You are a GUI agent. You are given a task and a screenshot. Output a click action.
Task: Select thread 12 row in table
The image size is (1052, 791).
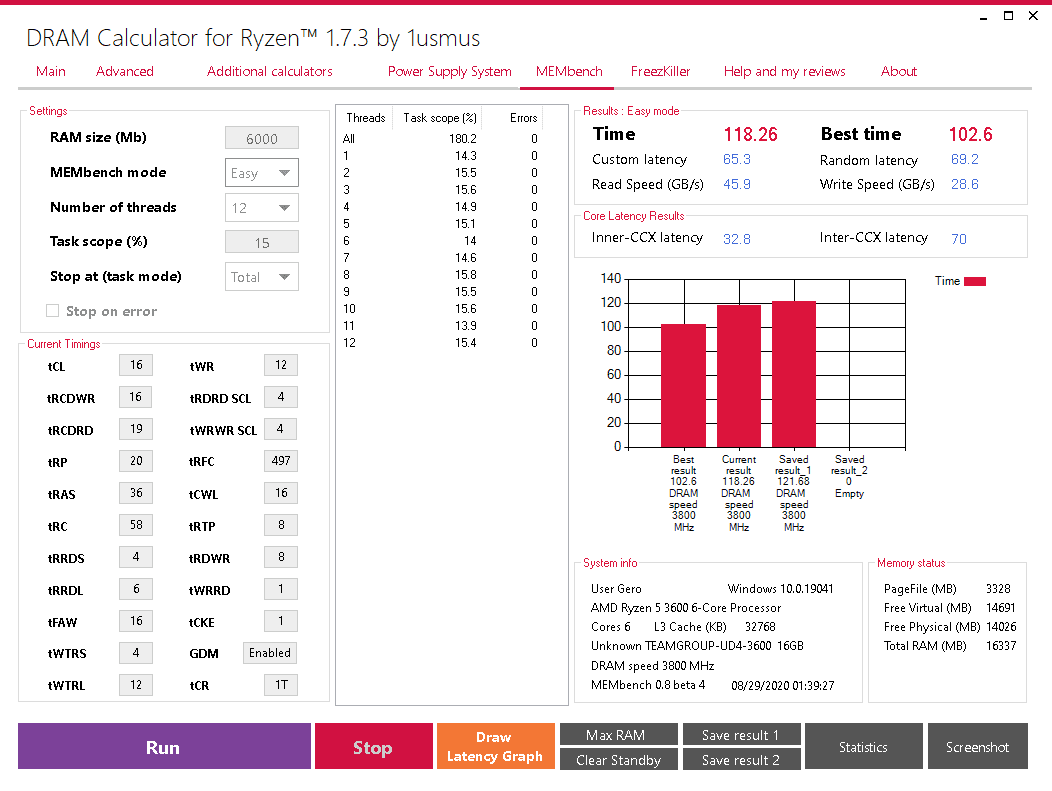coord(440,343)
